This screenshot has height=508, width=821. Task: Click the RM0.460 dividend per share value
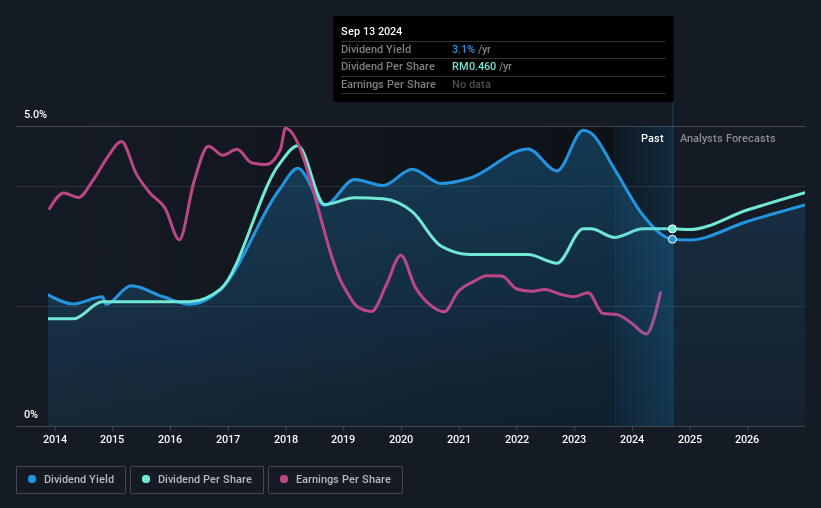474,67
